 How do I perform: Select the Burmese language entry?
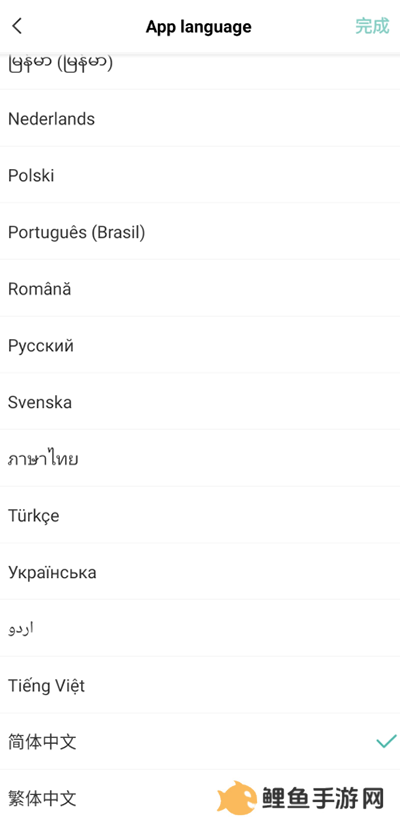tap(200, 71)
